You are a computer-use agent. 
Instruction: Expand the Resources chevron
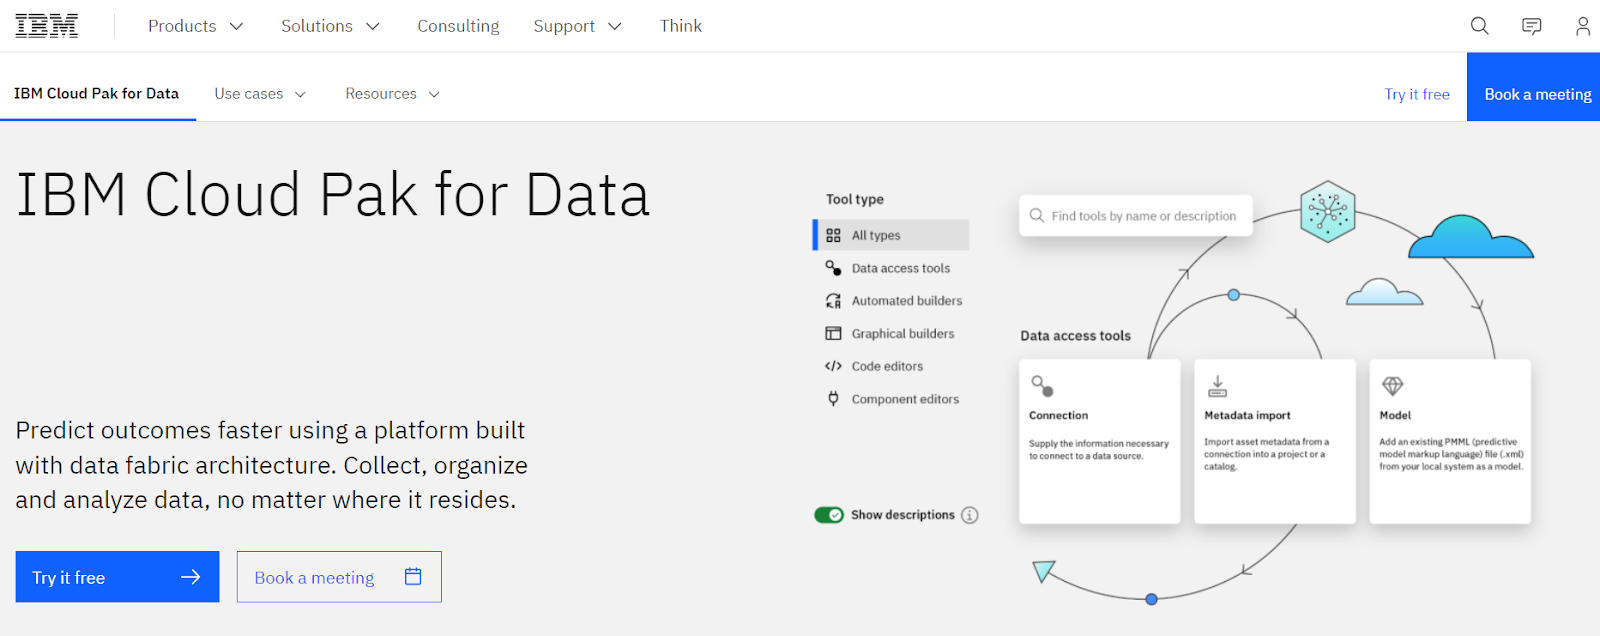(434, 94)
